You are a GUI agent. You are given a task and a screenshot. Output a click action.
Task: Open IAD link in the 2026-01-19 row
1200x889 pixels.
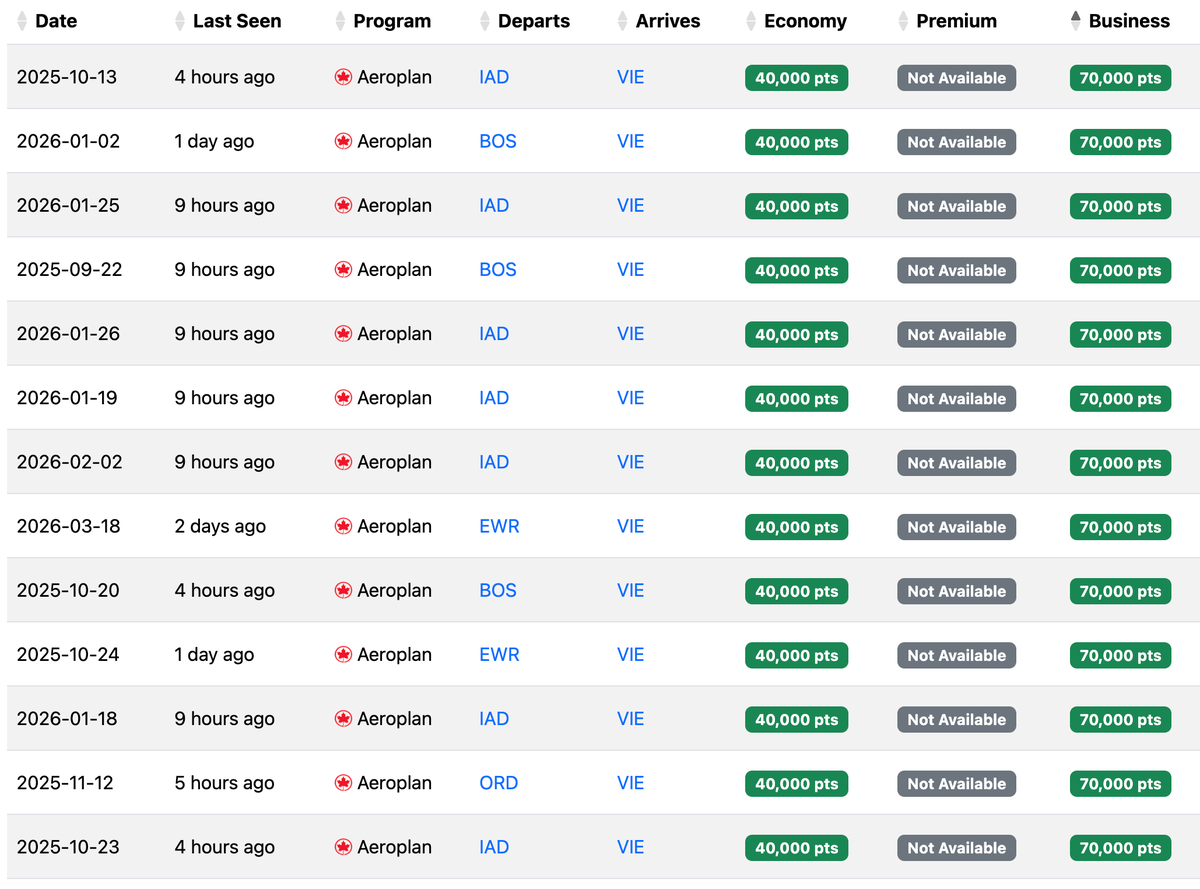pyautogui.click(x=494, y=398)
